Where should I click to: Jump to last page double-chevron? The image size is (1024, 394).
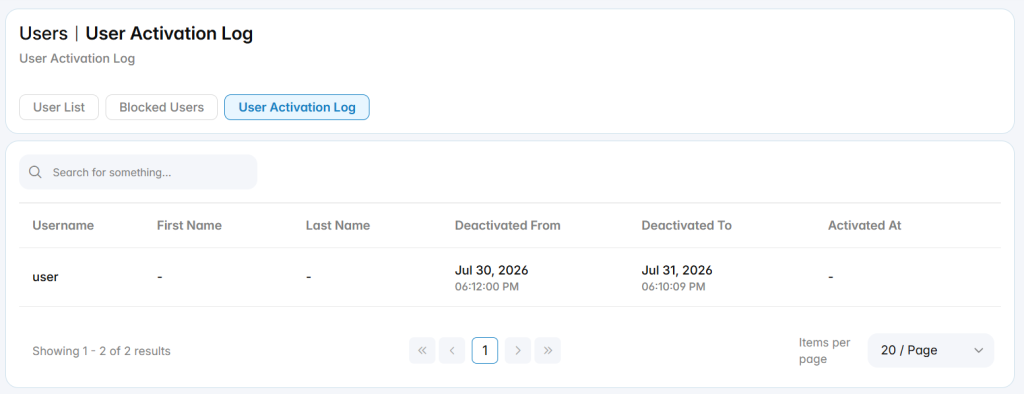click(548, 350)
